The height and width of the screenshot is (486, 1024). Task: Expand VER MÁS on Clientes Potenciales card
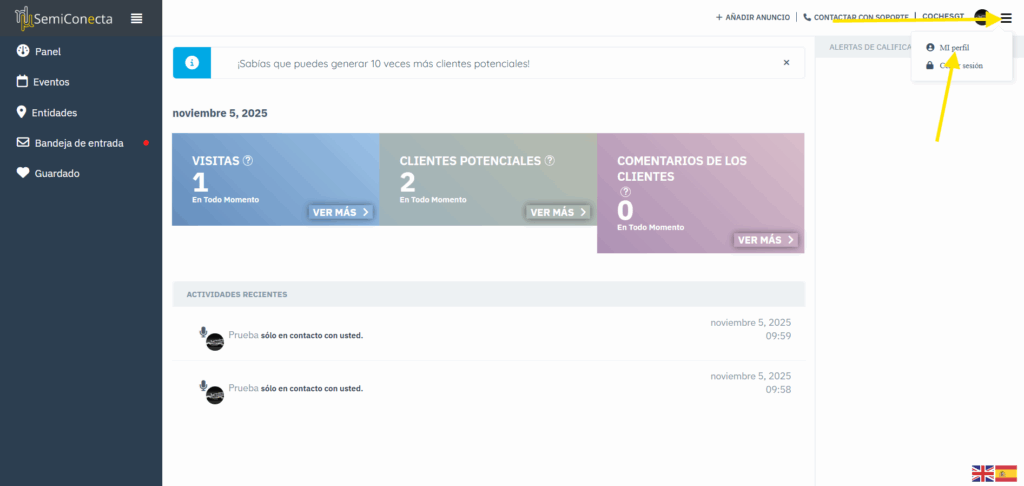click(x=557, y=212)
